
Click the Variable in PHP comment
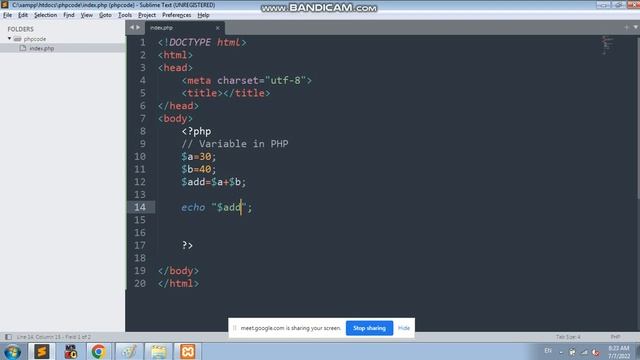(x=235, y=144)
